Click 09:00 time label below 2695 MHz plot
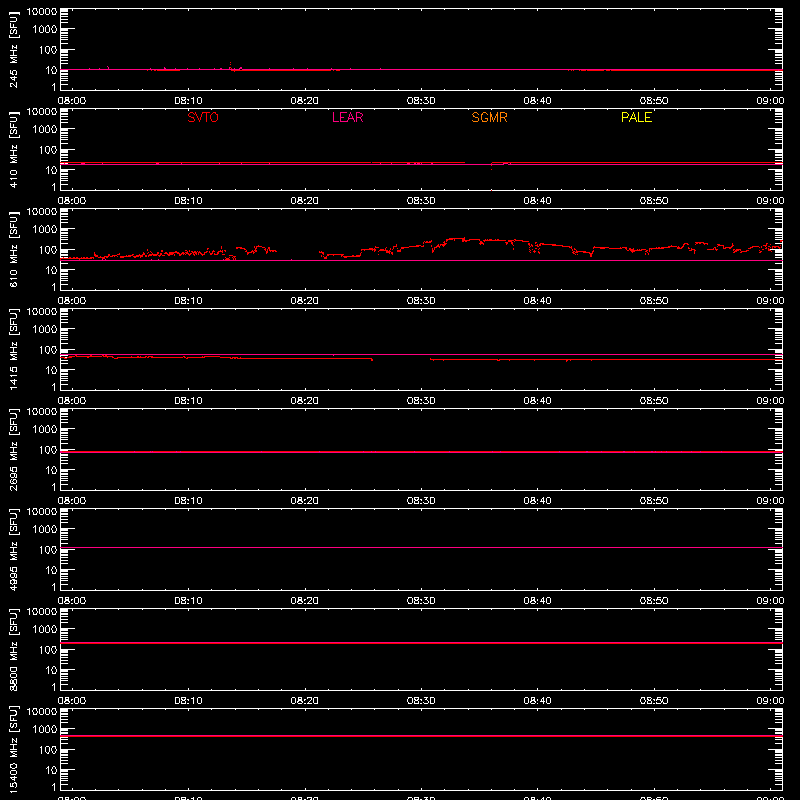 [x=770, y=501]
